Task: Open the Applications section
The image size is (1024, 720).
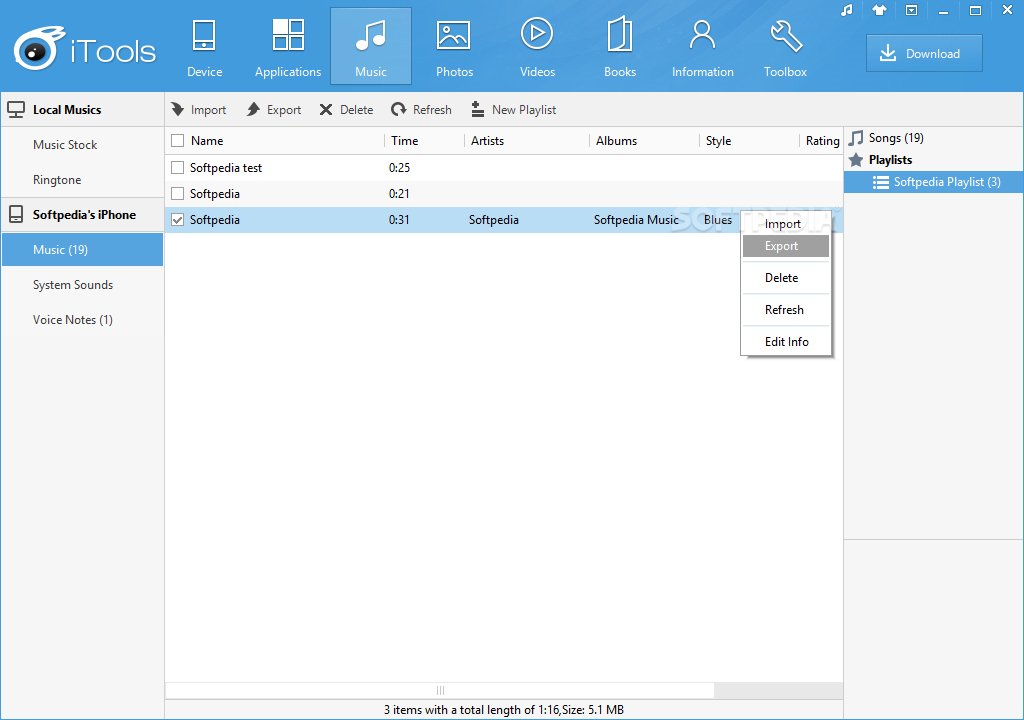Action: coord(288,48)
